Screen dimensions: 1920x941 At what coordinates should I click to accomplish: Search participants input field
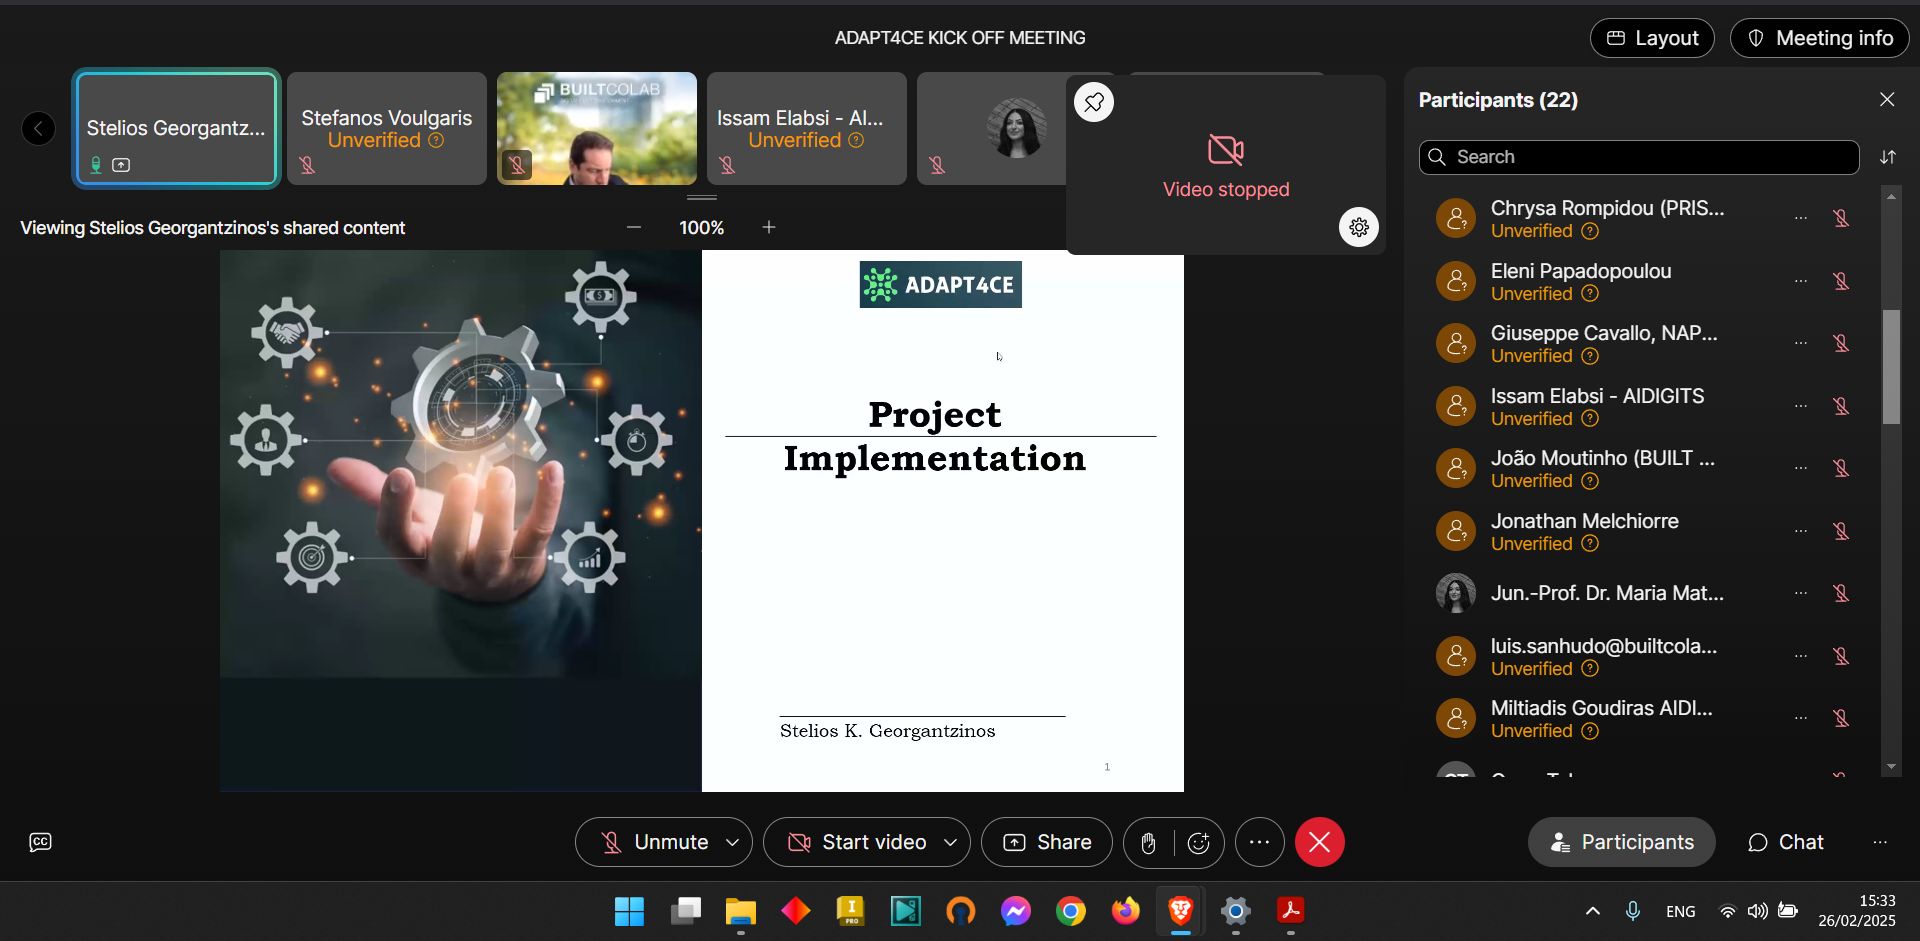[x=1639, y=157]
